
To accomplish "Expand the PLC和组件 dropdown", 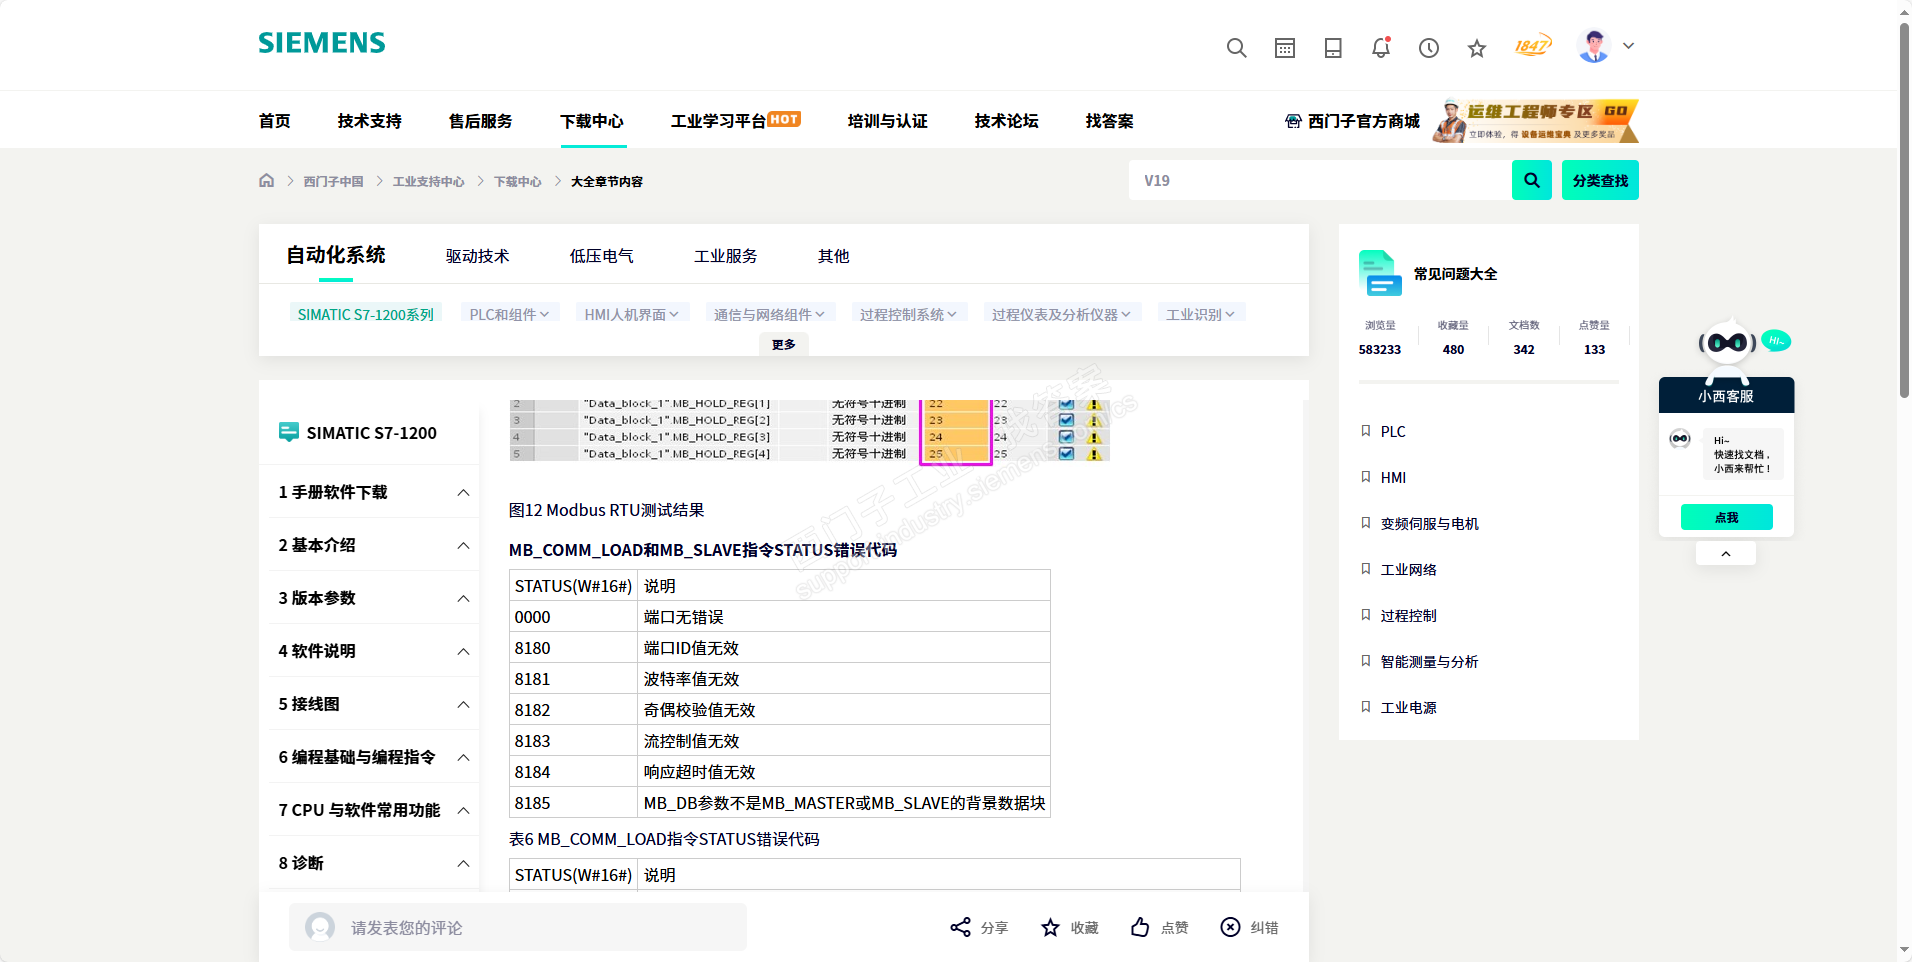I will pyautogui.click(x=510, y=314).
